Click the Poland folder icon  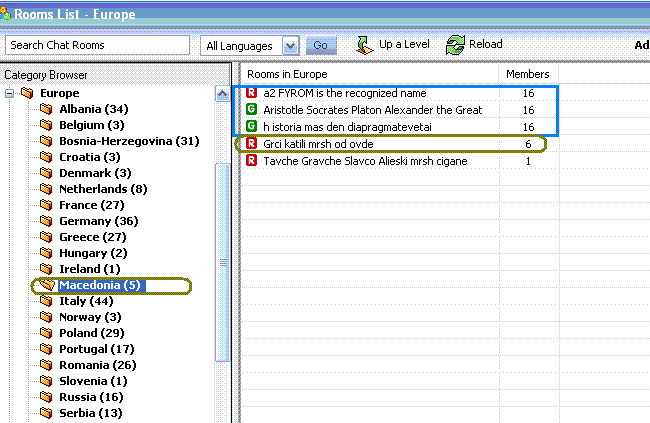[x=46, y=333]
